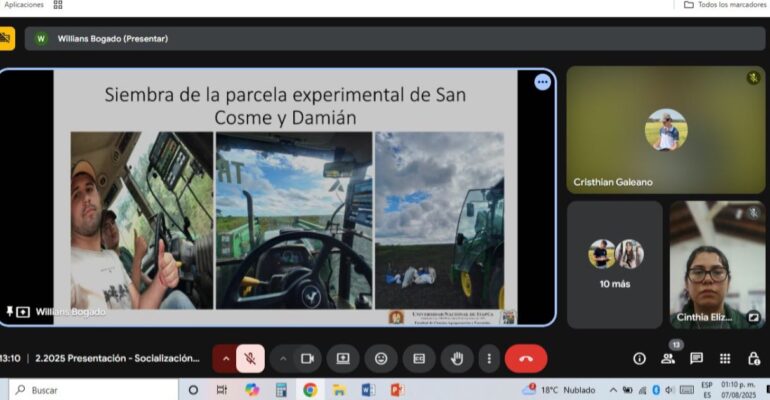This screenshot has height=400, width=770.
Task: Click the Windows search box 'Buscar'
Action: 93,390
